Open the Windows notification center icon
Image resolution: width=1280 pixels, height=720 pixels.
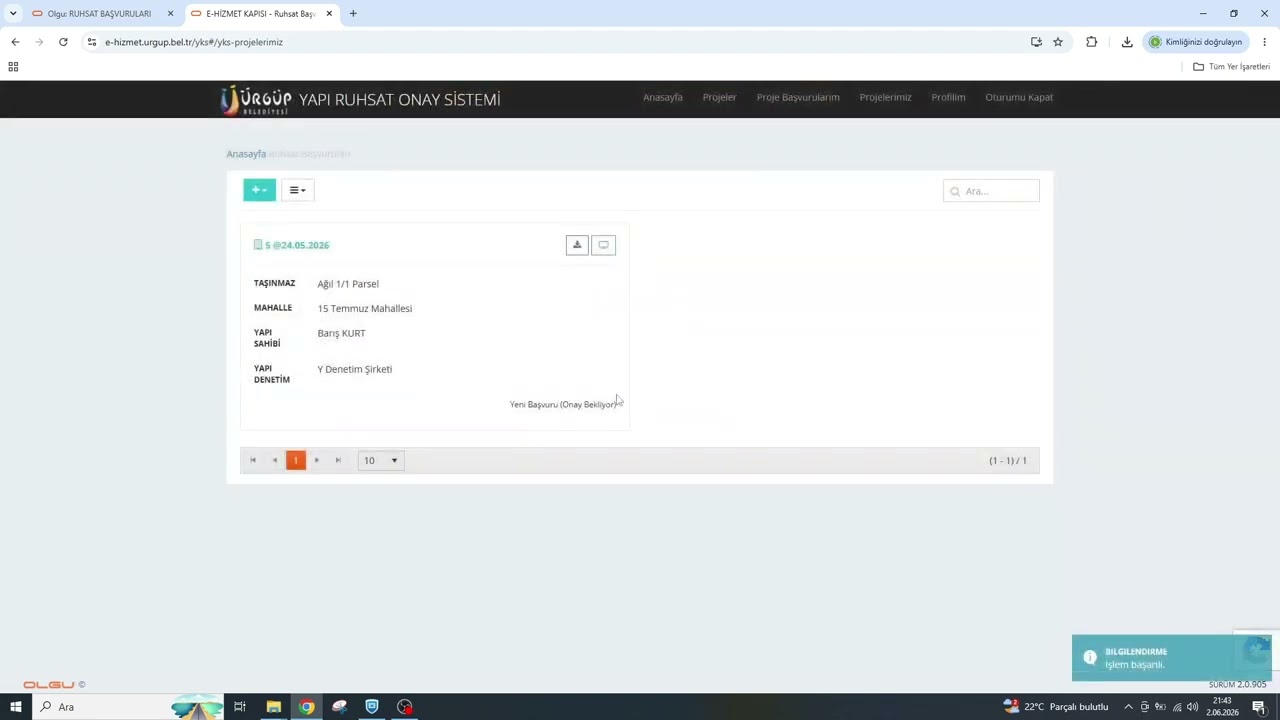1259,707
